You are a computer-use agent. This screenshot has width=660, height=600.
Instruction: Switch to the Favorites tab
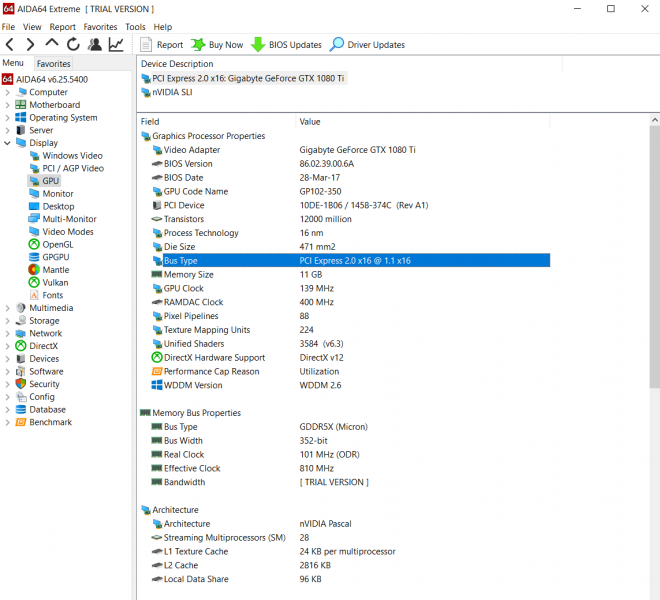click(x=53, y=63)
